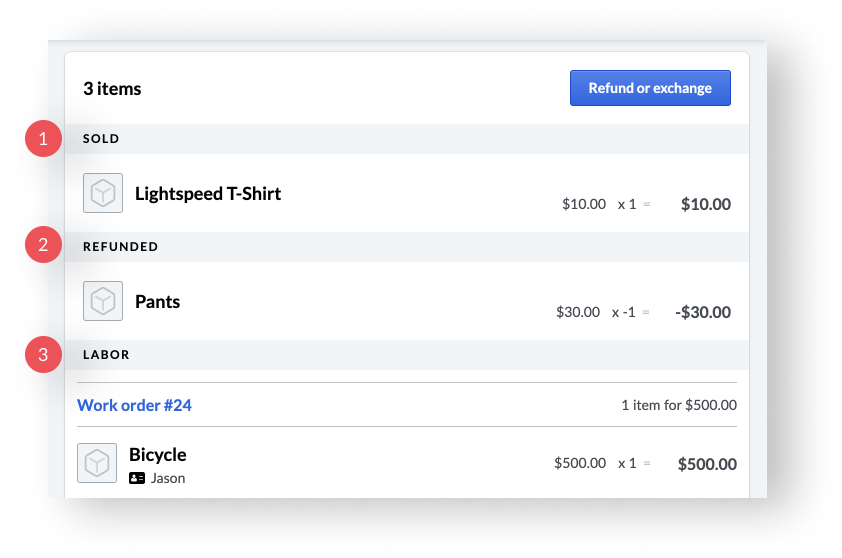
Task: Click the Bicycle product placeholder icon
Action: [x=97, y=463]
